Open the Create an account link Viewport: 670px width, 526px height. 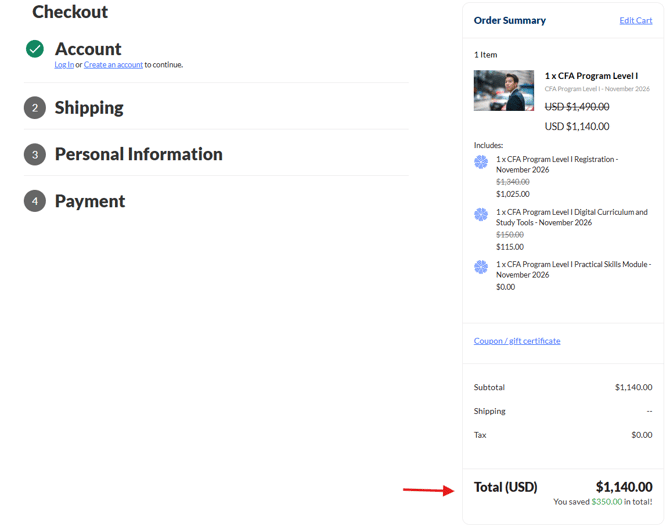tap(113, 65)
